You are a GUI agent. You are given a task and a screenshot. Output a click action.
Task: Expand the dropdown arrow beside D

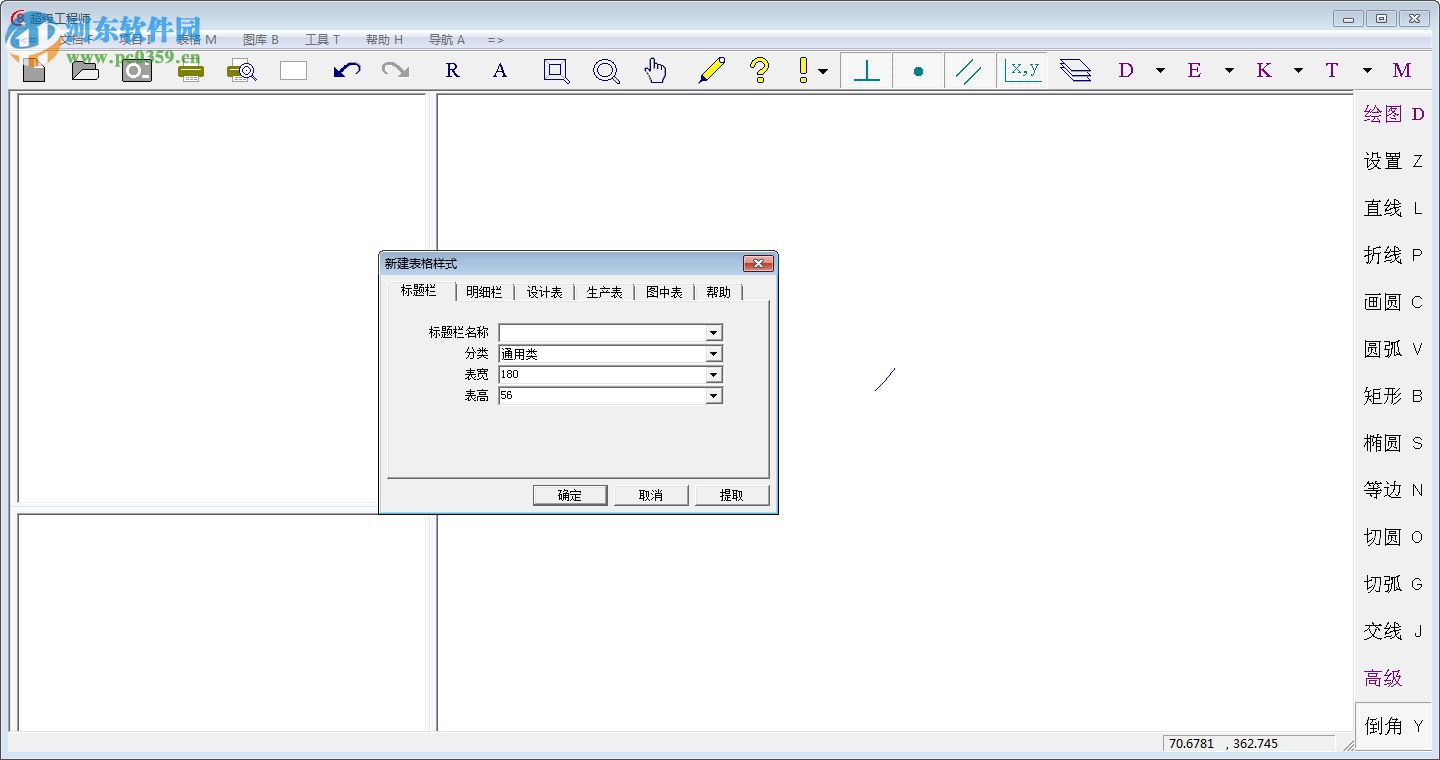pos(1160,71)
